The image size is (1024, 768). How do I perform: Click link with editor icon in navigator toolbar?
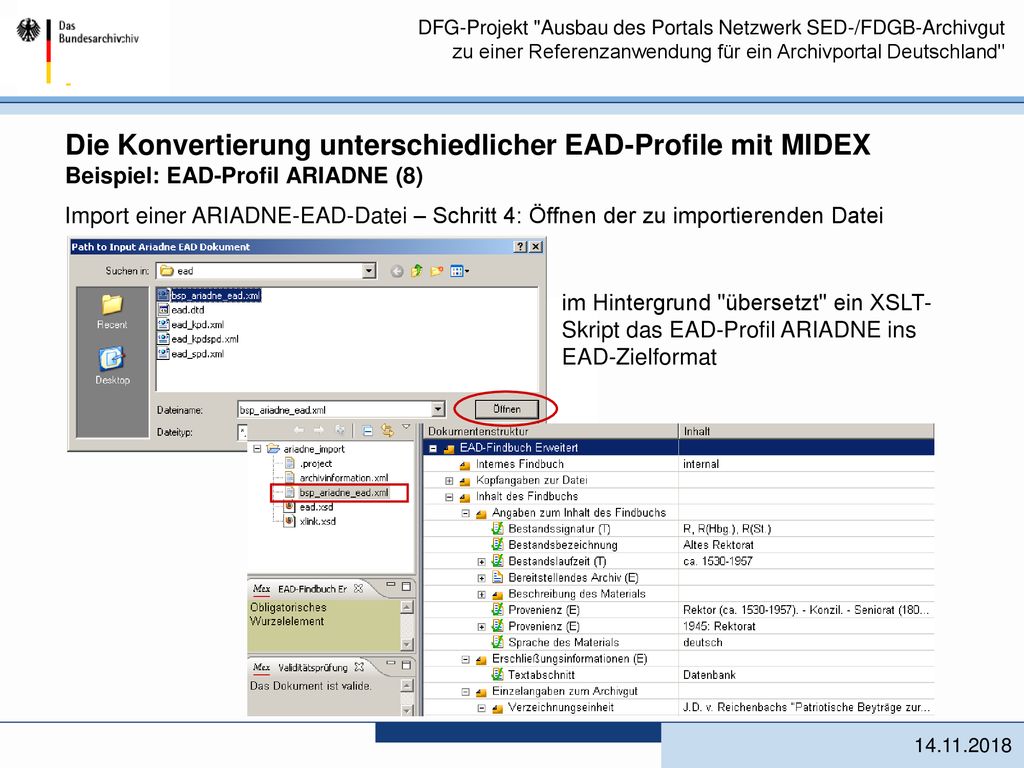click(x=387, y=430)
